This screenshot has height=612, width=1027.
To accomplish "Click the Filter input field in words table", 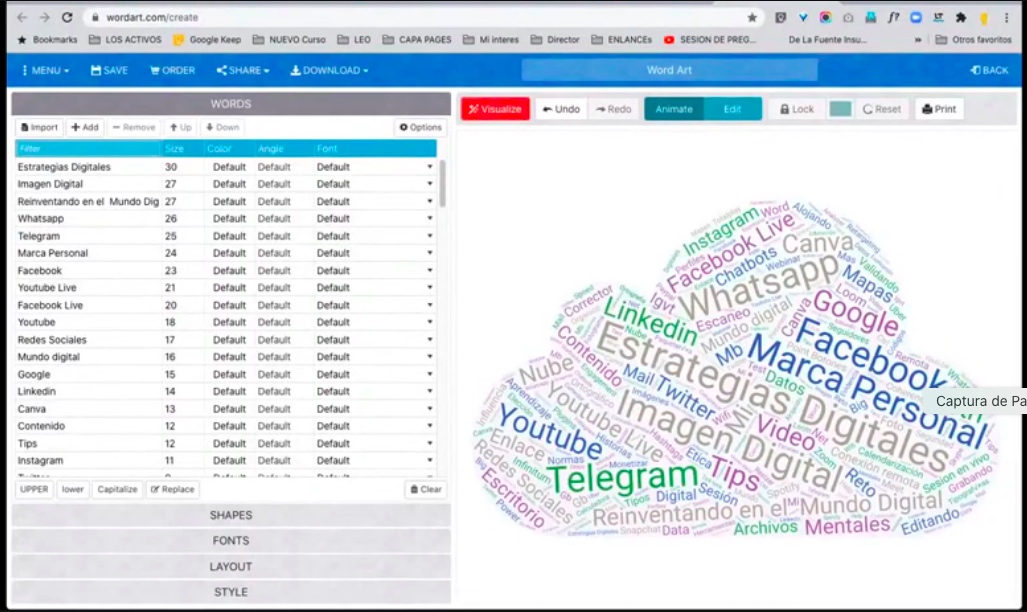I will click(88, 148).
